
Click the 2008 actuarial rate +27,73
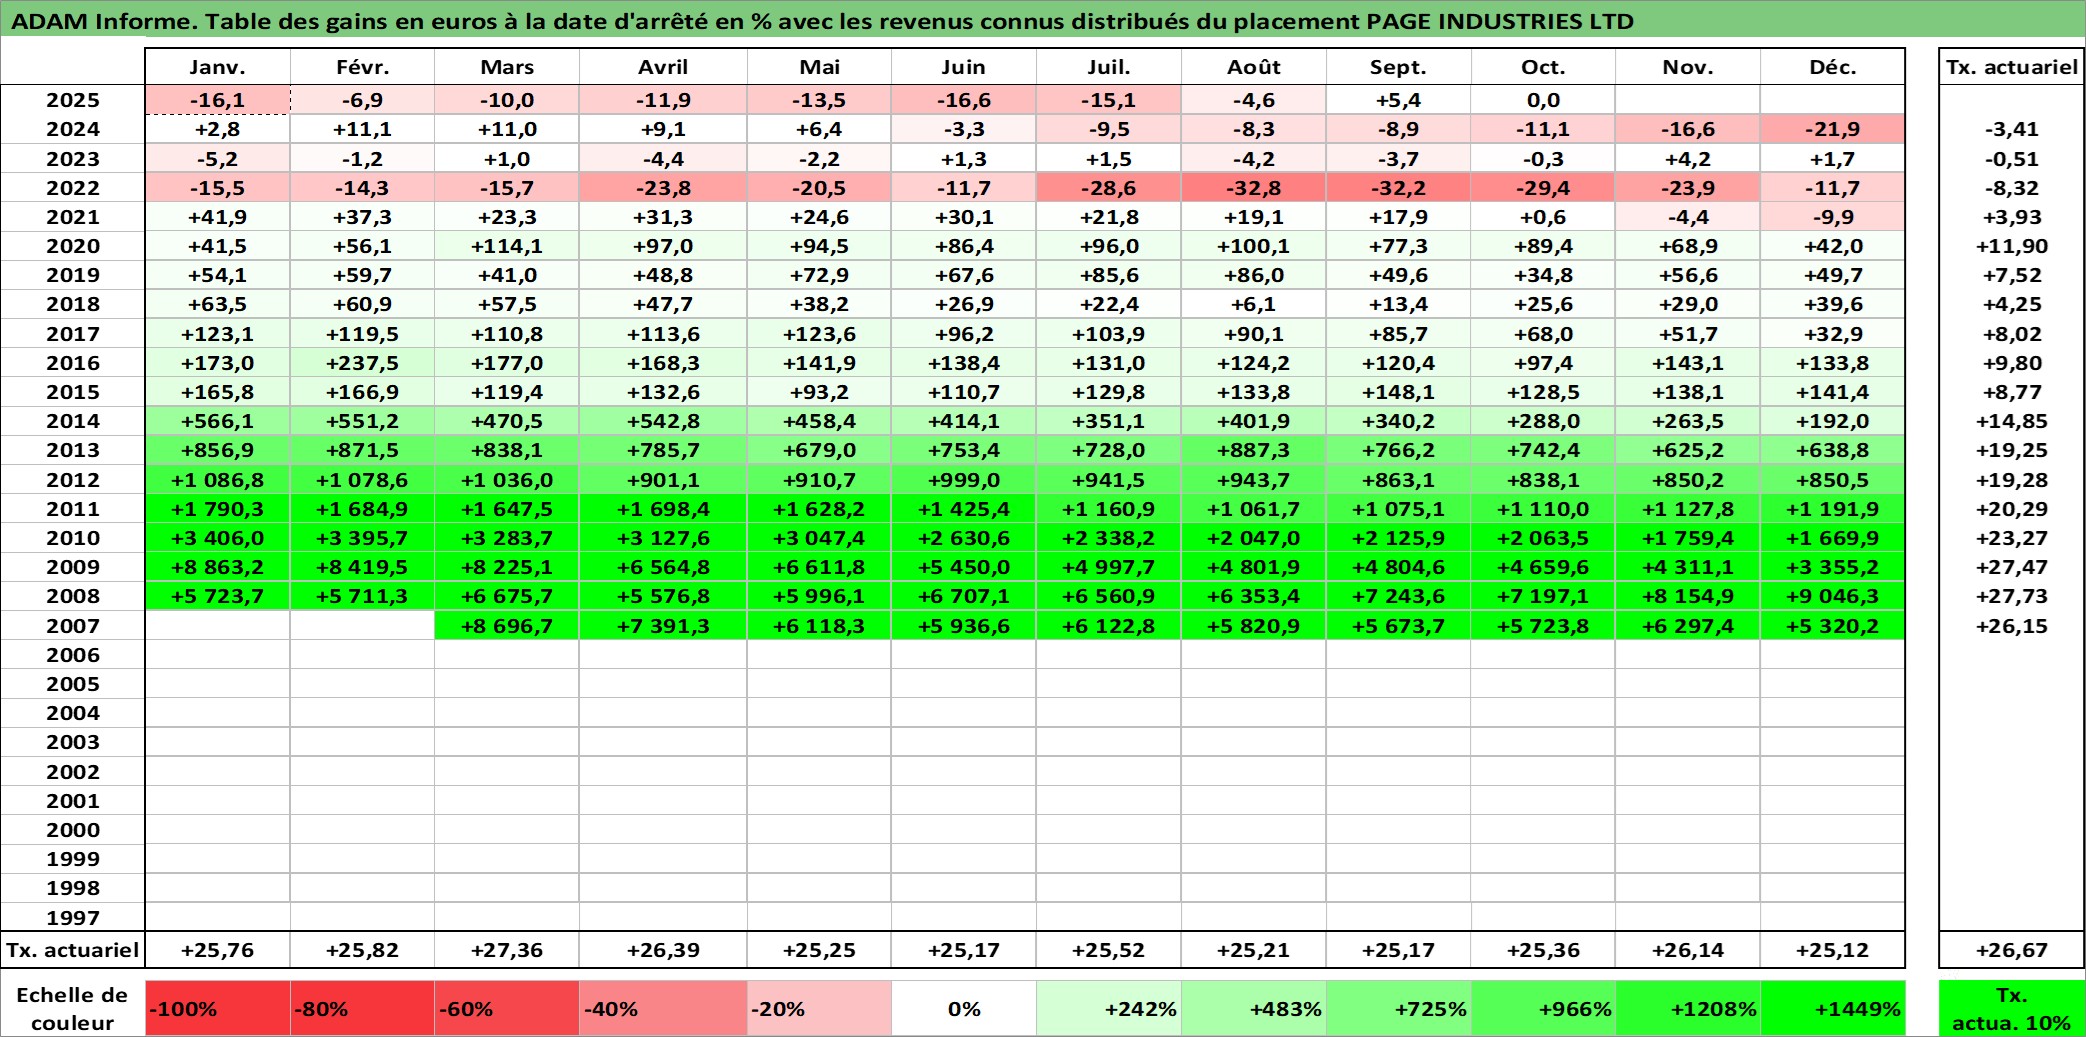tap(2011, 596)
